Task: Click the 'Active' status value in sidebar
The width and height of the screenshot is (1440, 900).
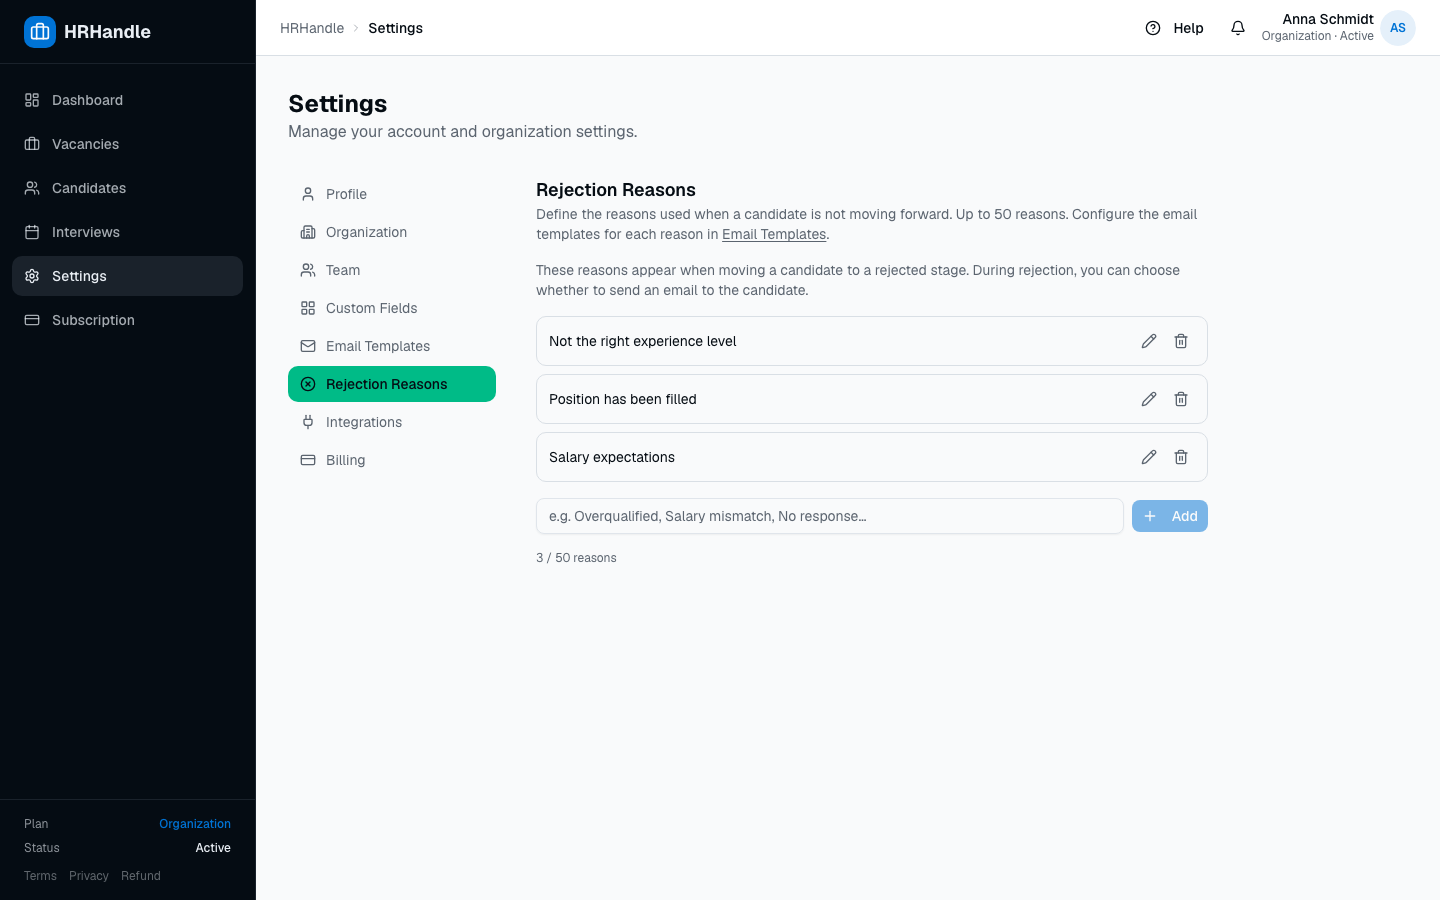Action: 213,848
